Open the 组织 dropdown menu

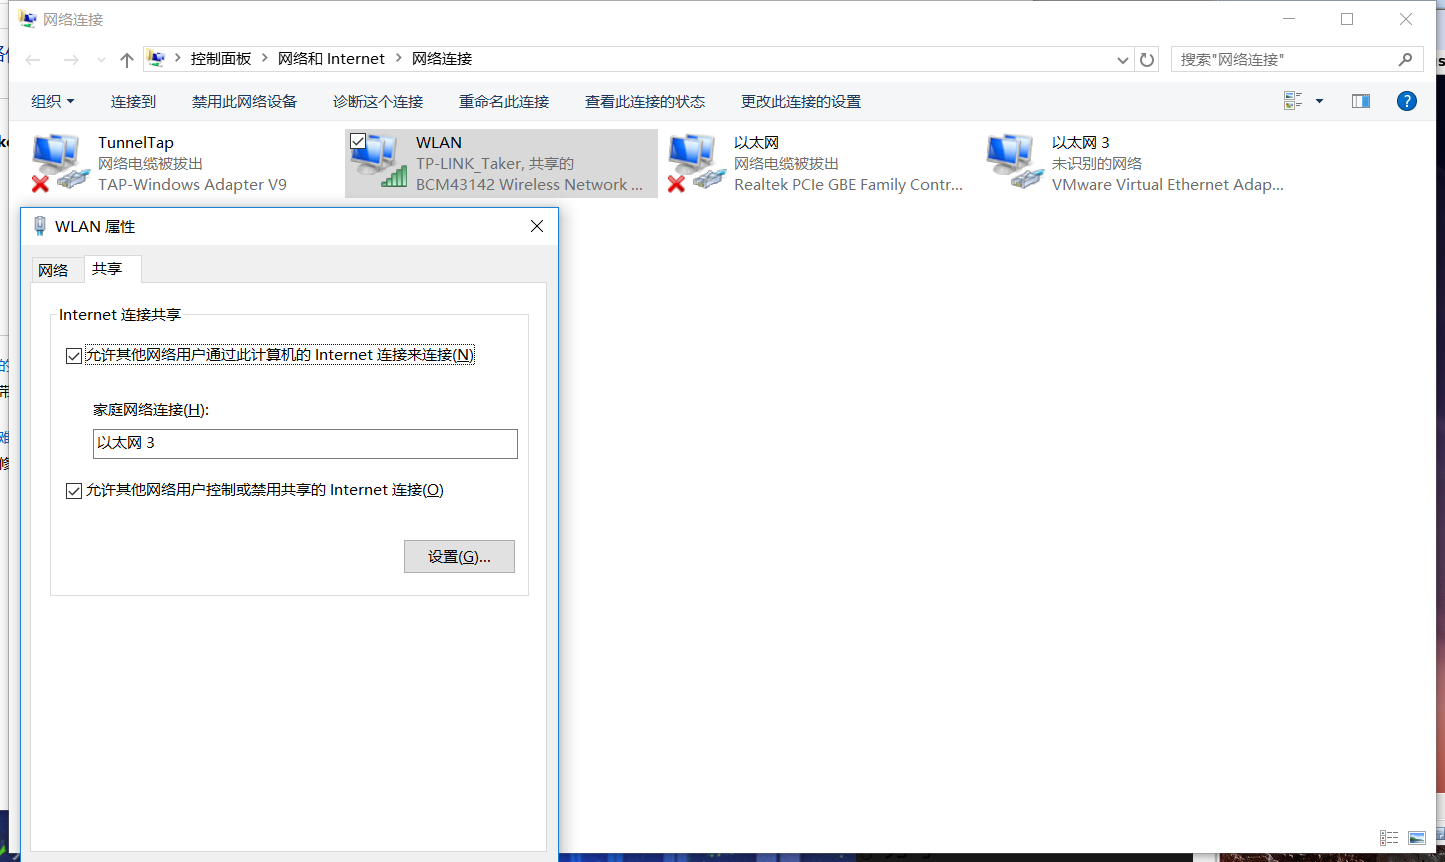(53, 101)
